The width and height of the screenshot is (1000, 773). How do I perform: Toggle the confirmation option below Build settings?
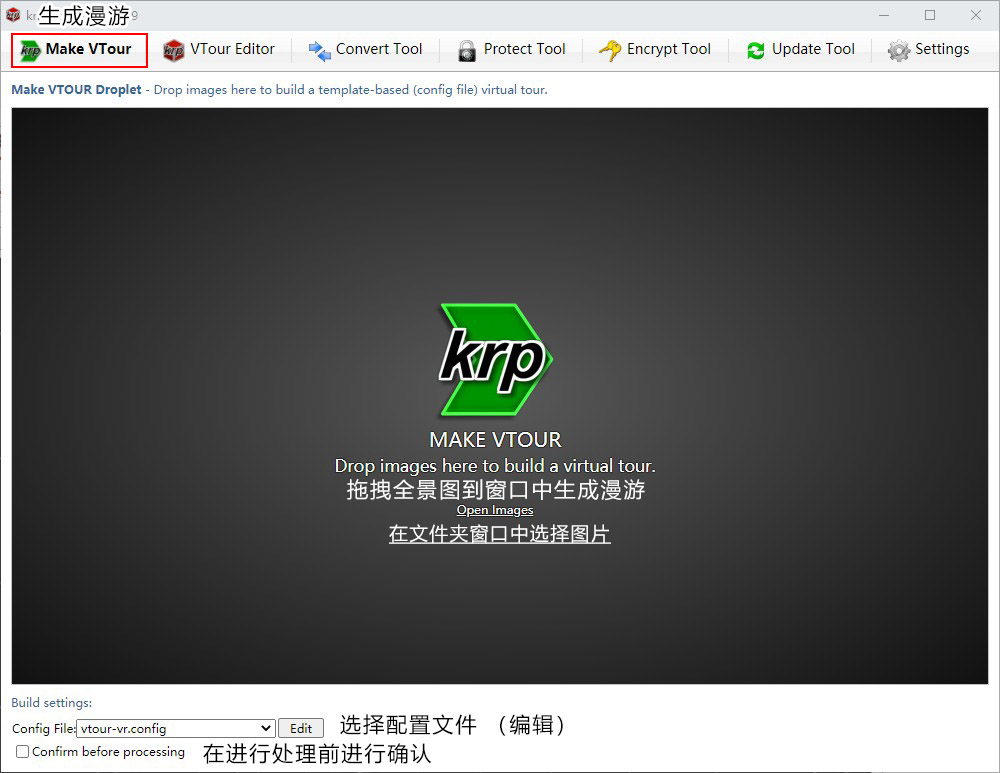coord(22,752)
